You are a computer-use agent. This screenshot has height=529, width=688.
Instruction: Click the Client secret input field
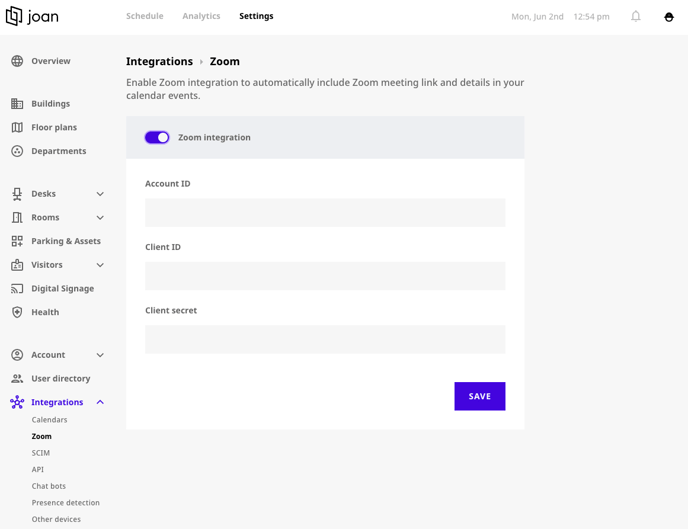click(x=325, y=340)
